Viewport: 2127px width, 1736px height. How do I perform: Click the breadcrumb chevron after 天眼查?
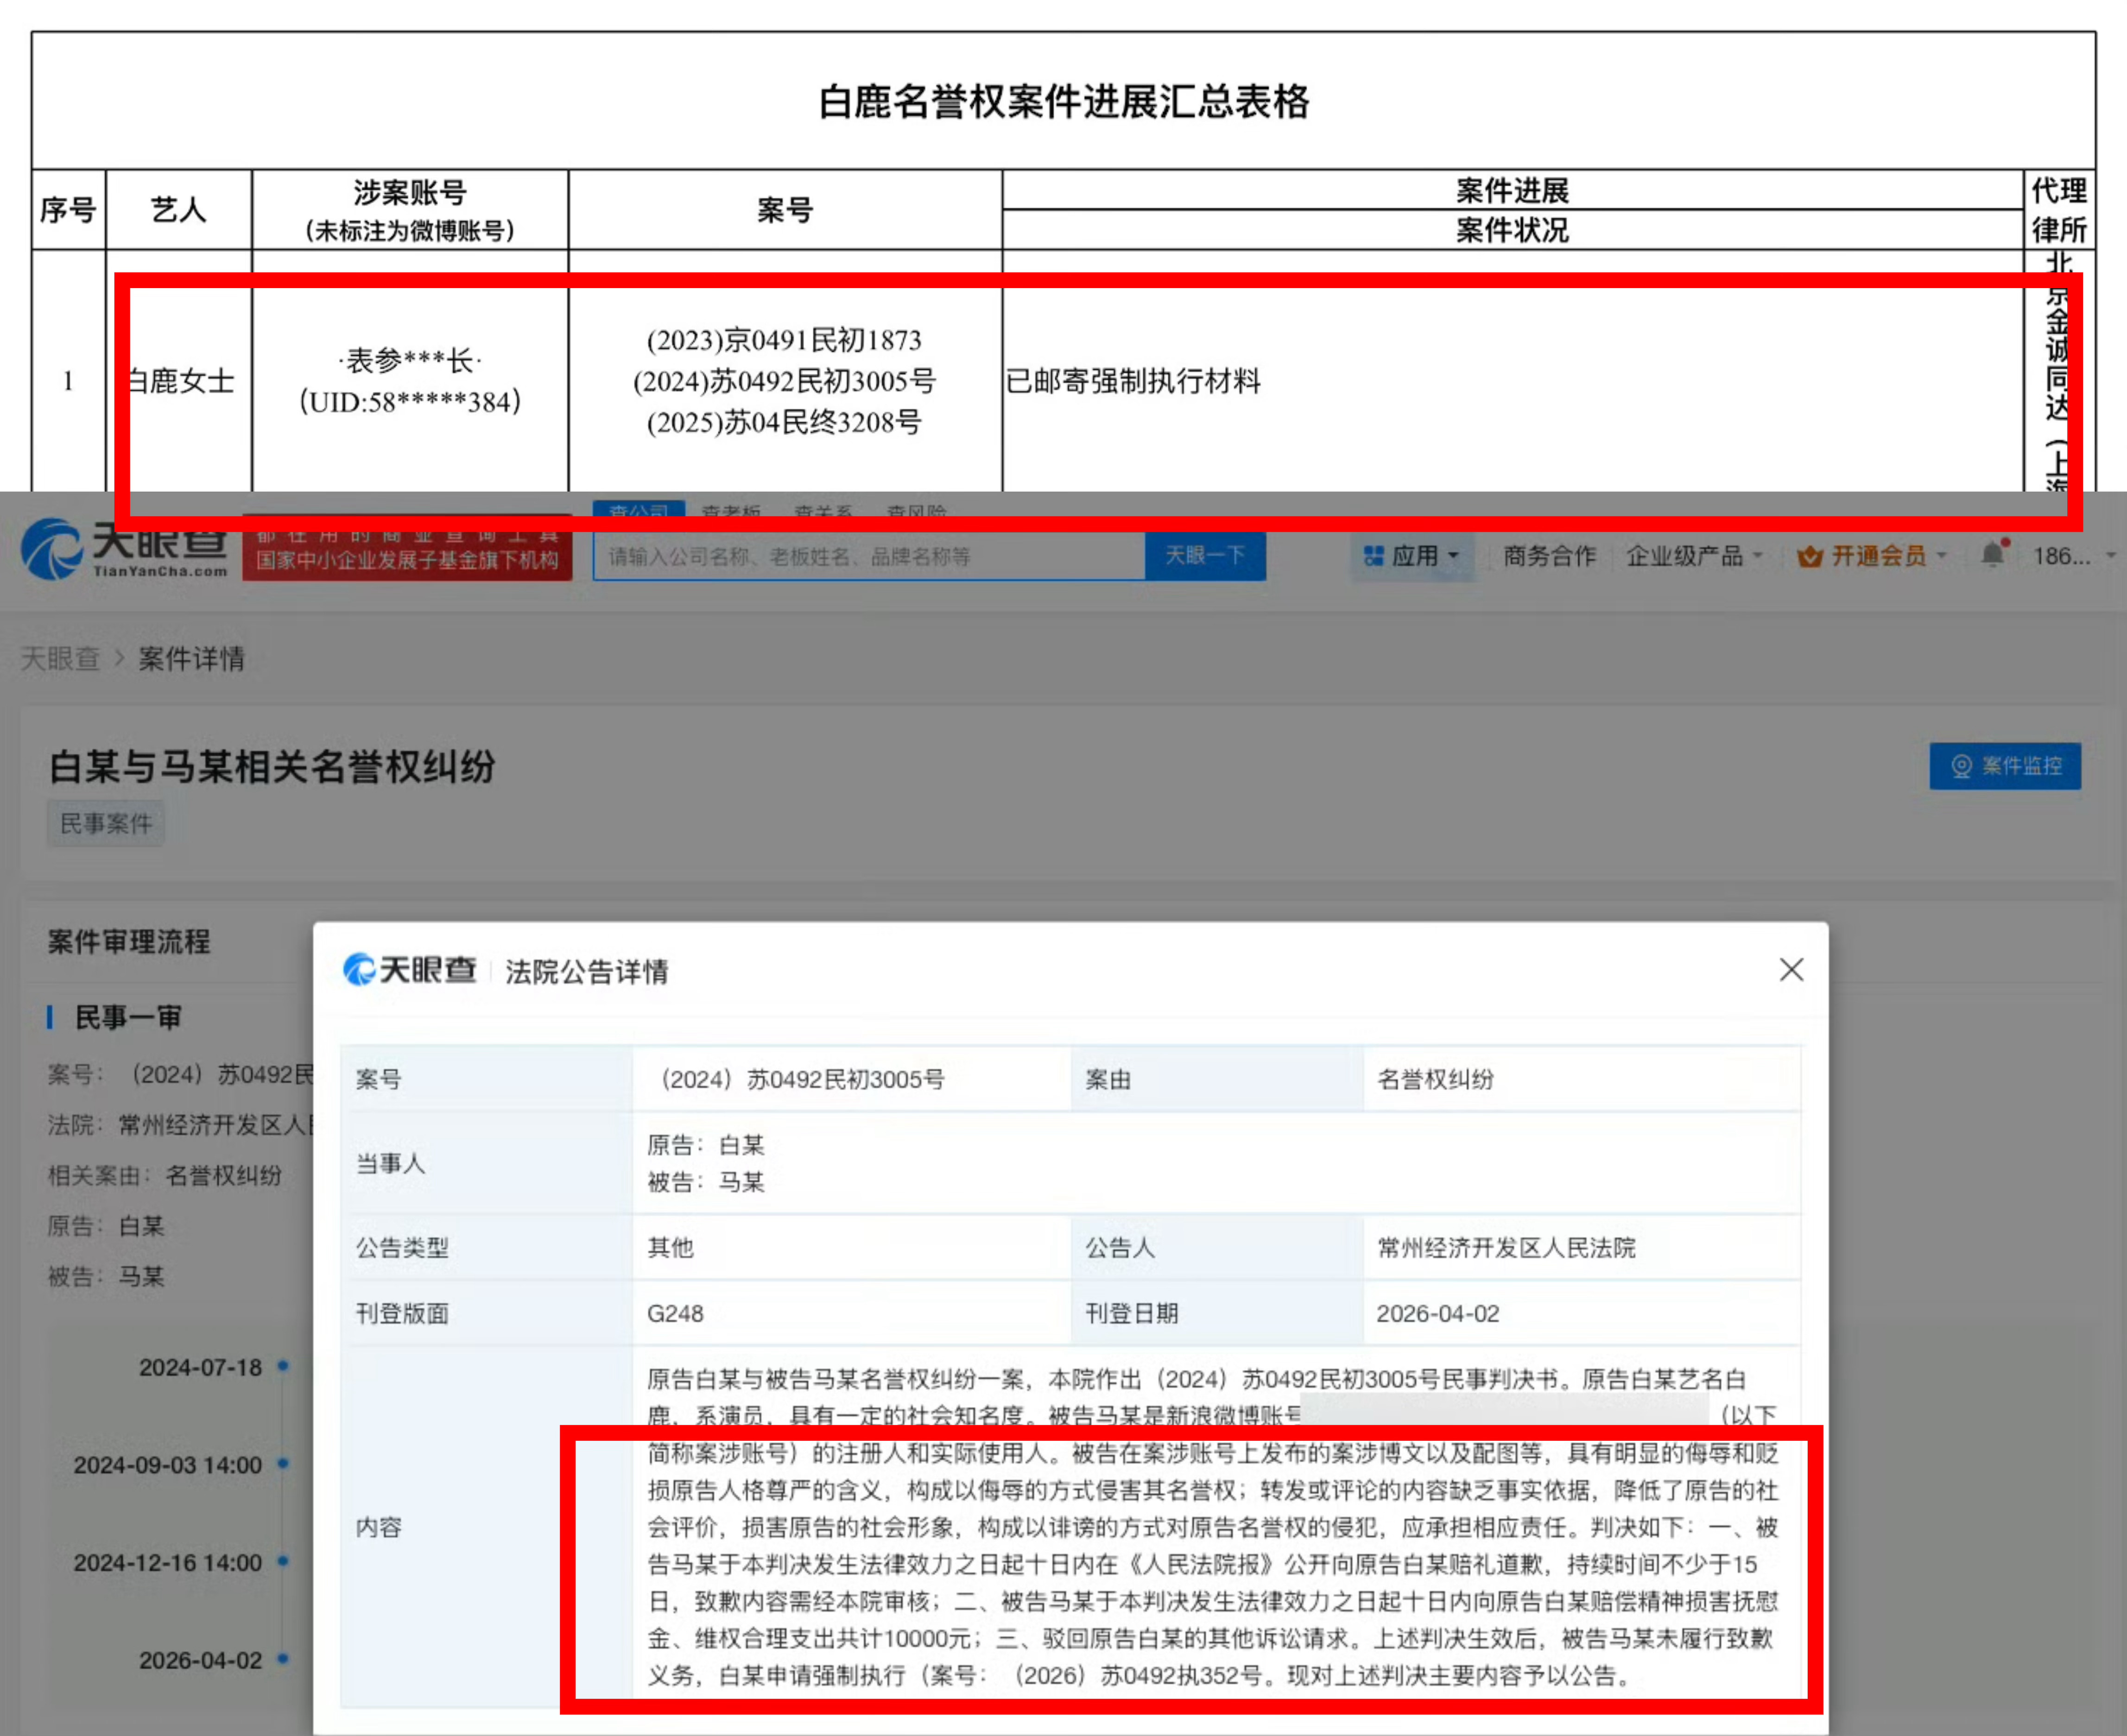tap(119, 658)
